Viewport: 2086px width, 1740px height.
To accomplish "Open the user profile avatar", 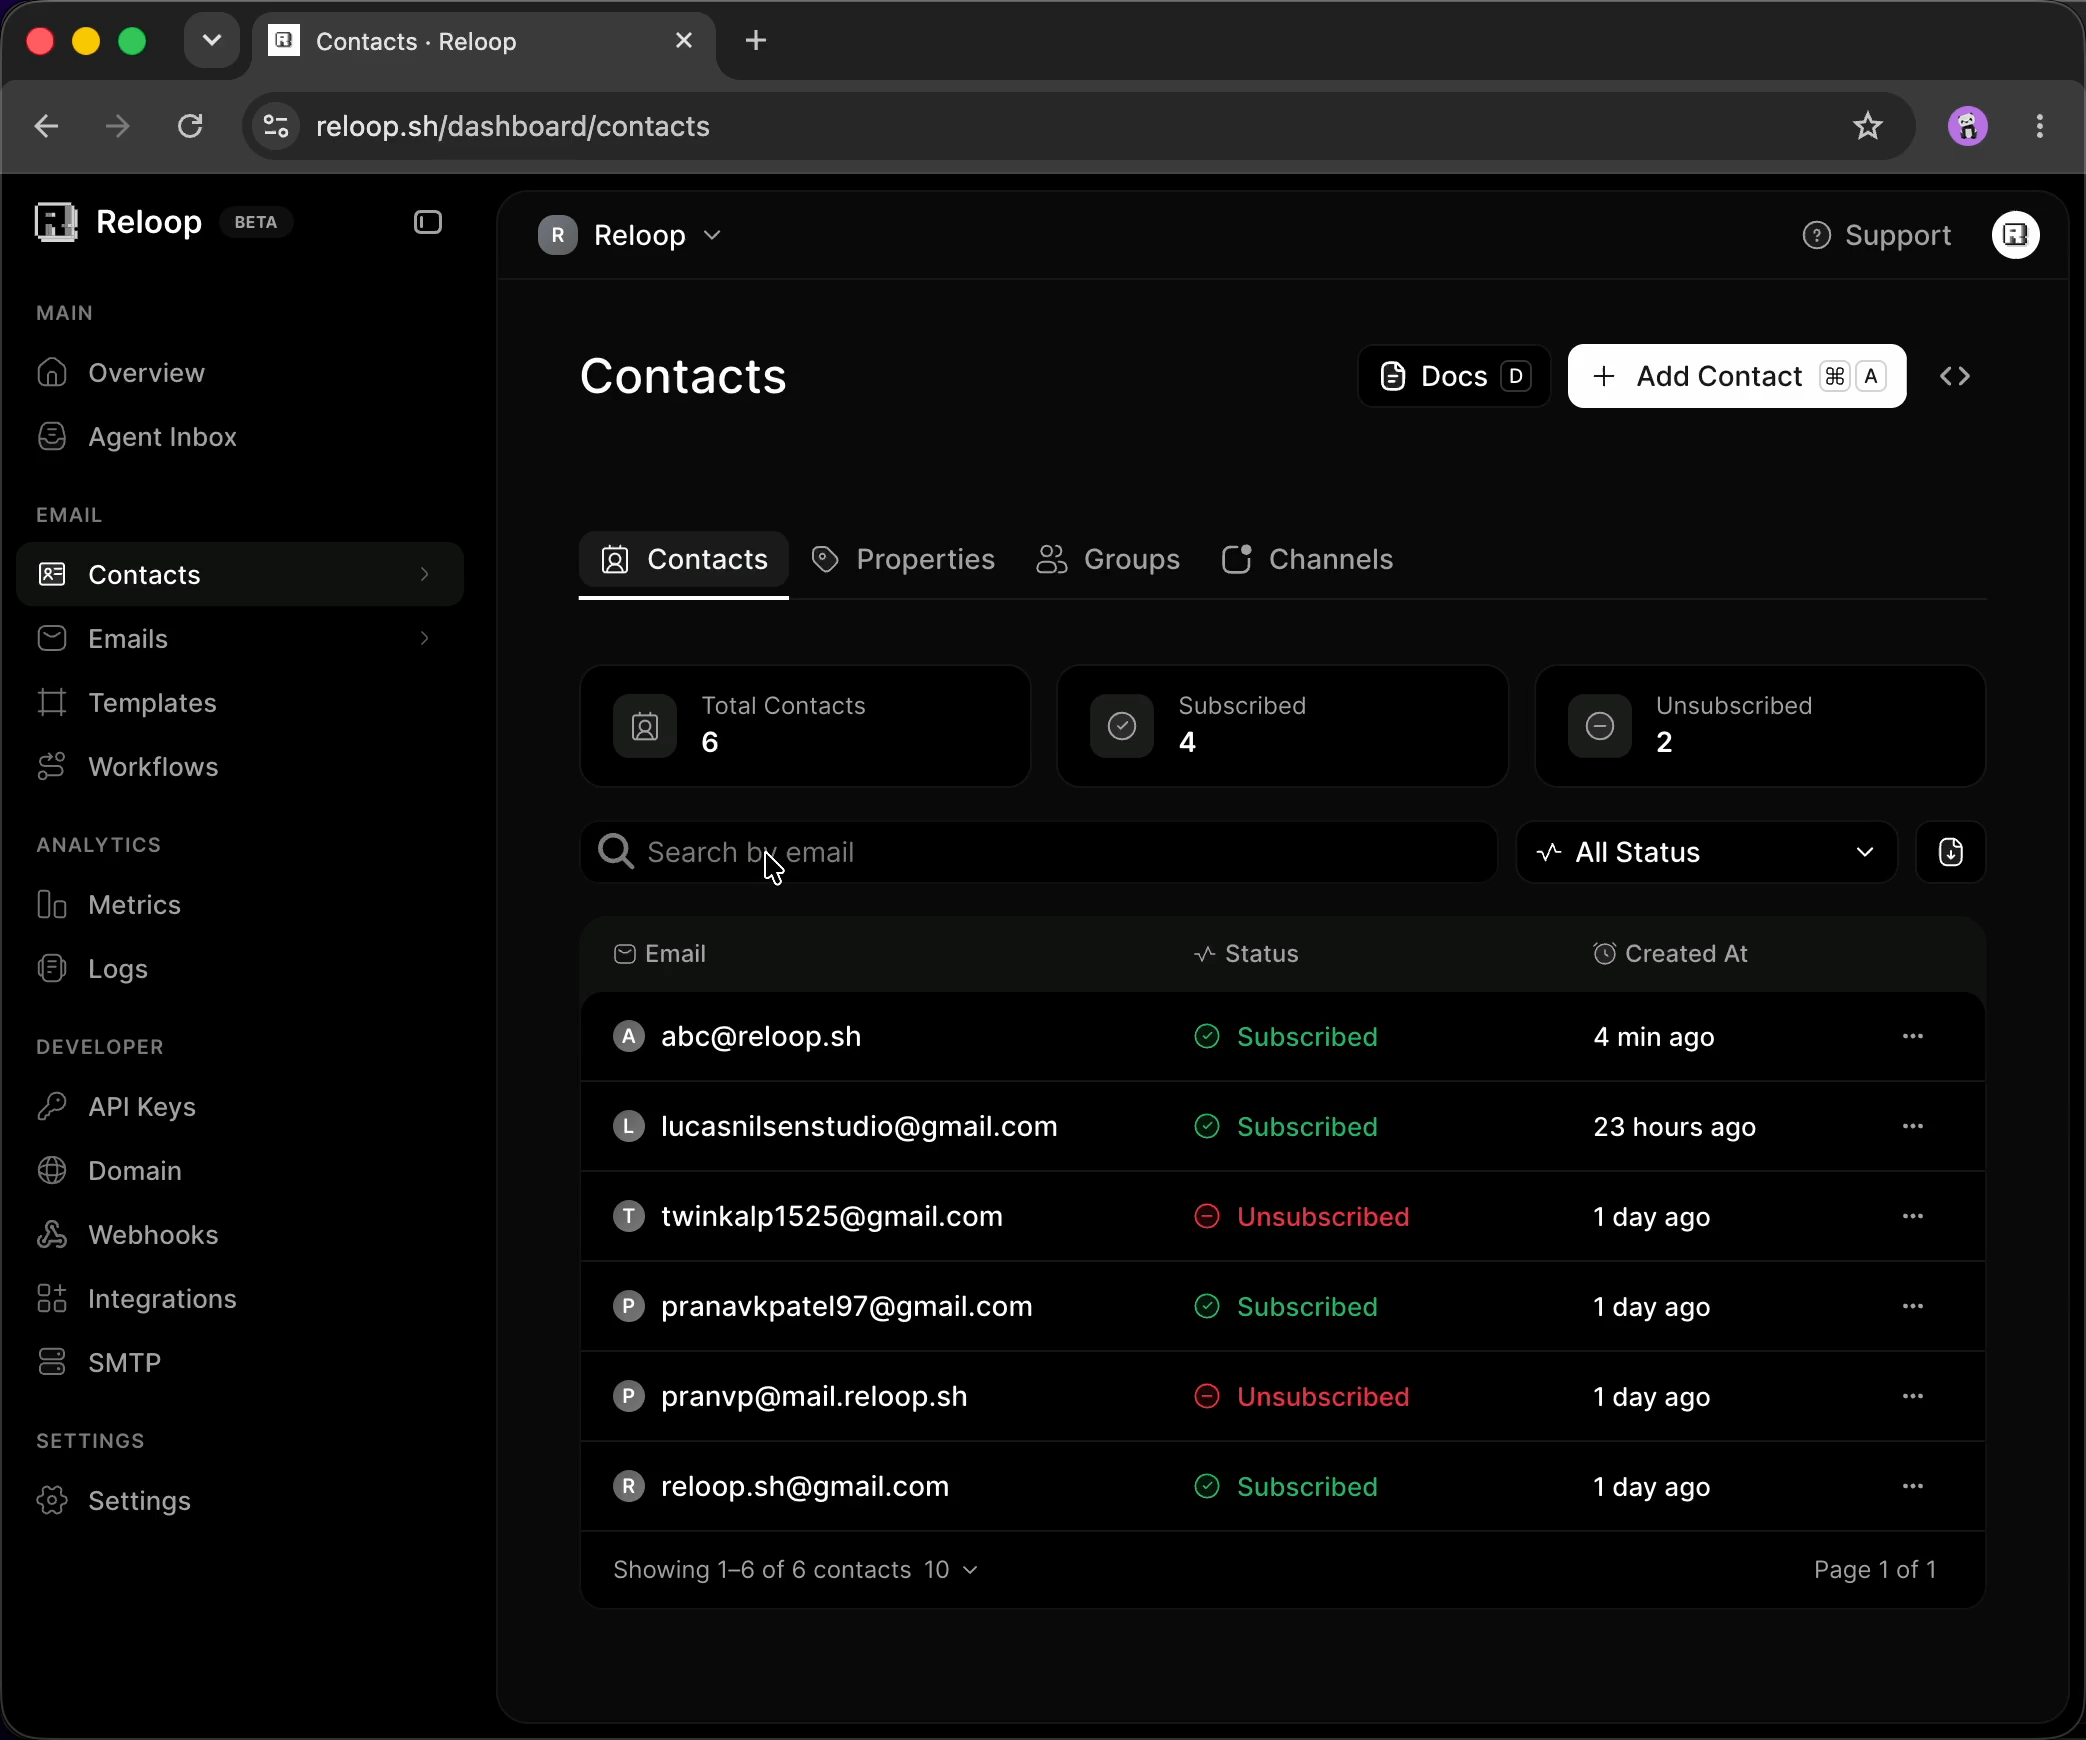I will pyautogui.click(x=2015, y=235).
